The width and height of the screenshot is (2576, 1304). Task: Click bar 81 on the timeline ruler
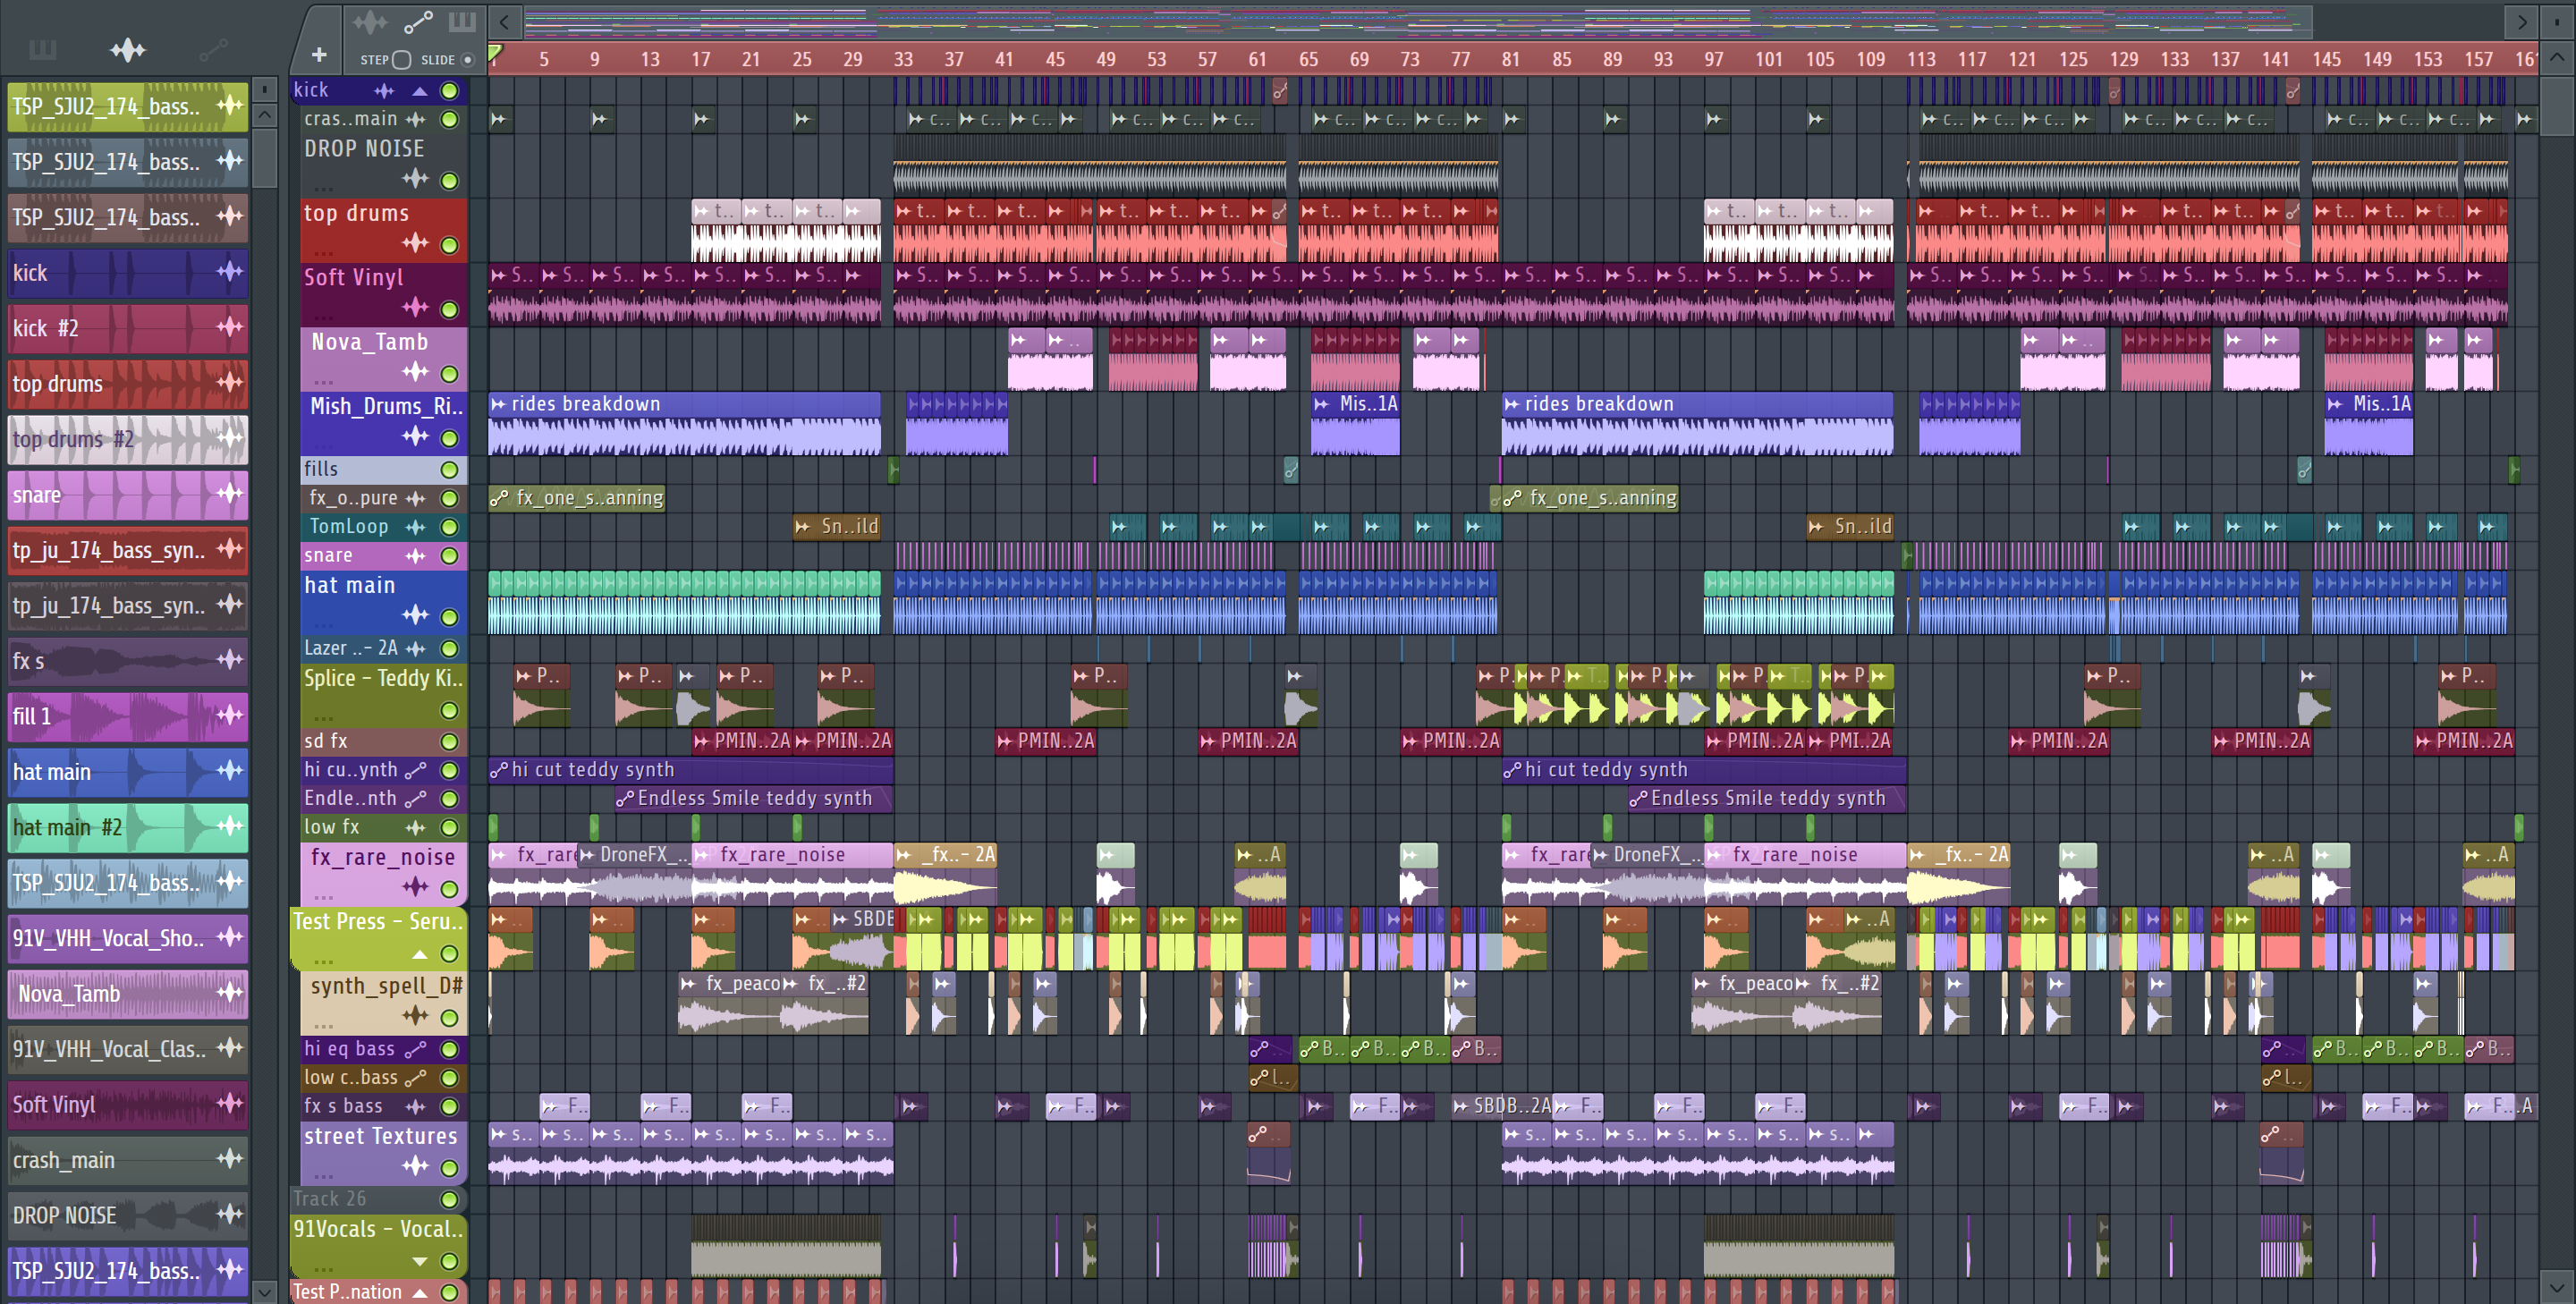coord(1511,60)
